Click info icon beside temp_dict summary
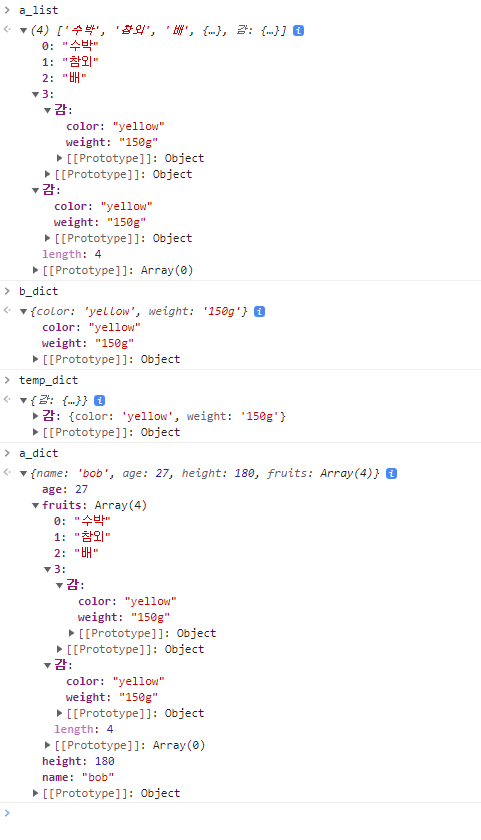This screenshot has width=481, height=840. (x=99, y=400)
